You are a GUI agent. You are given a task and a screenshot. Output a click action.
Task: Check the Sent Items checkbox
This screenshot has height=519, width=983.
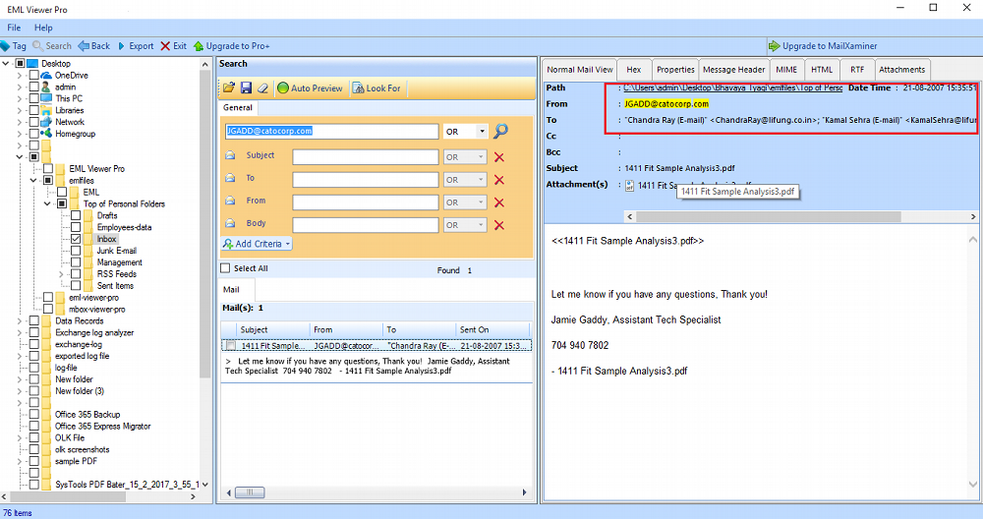coord(76,286)
